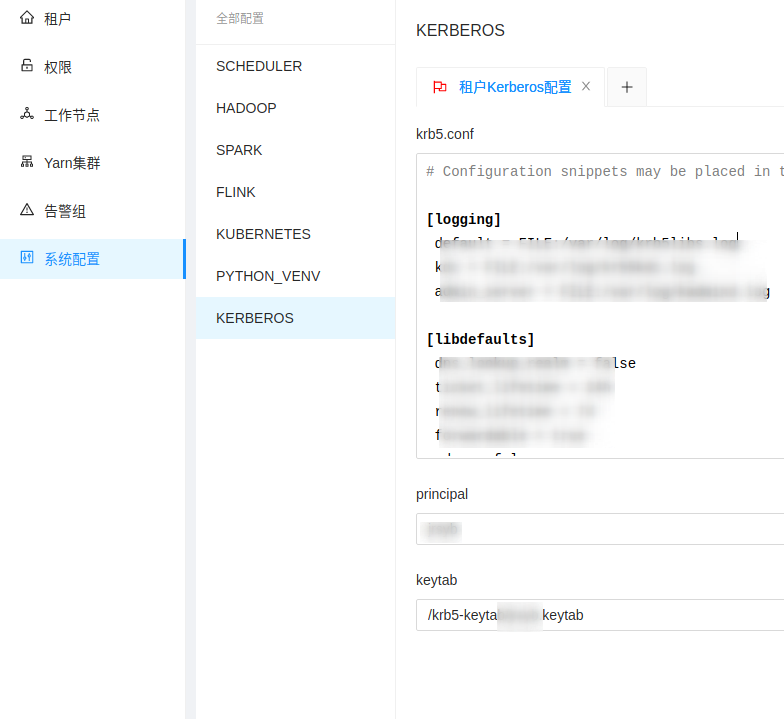Click the krb5.conf label
Image resolution: width=784 pixels, height=719 pixels.
click(x=444, y=134)
